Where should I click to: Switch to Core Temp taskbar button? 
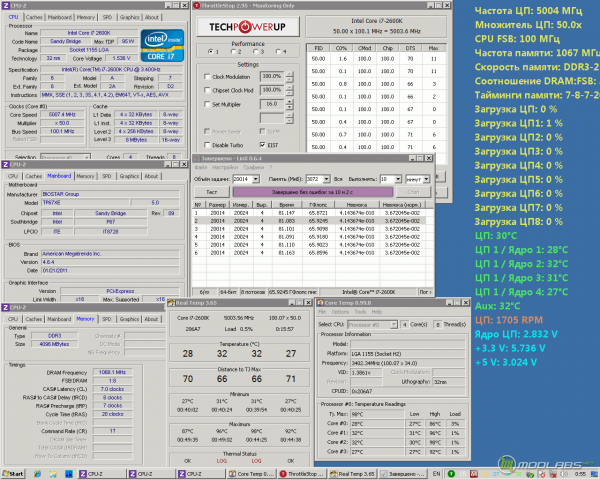tap(251, 474)
